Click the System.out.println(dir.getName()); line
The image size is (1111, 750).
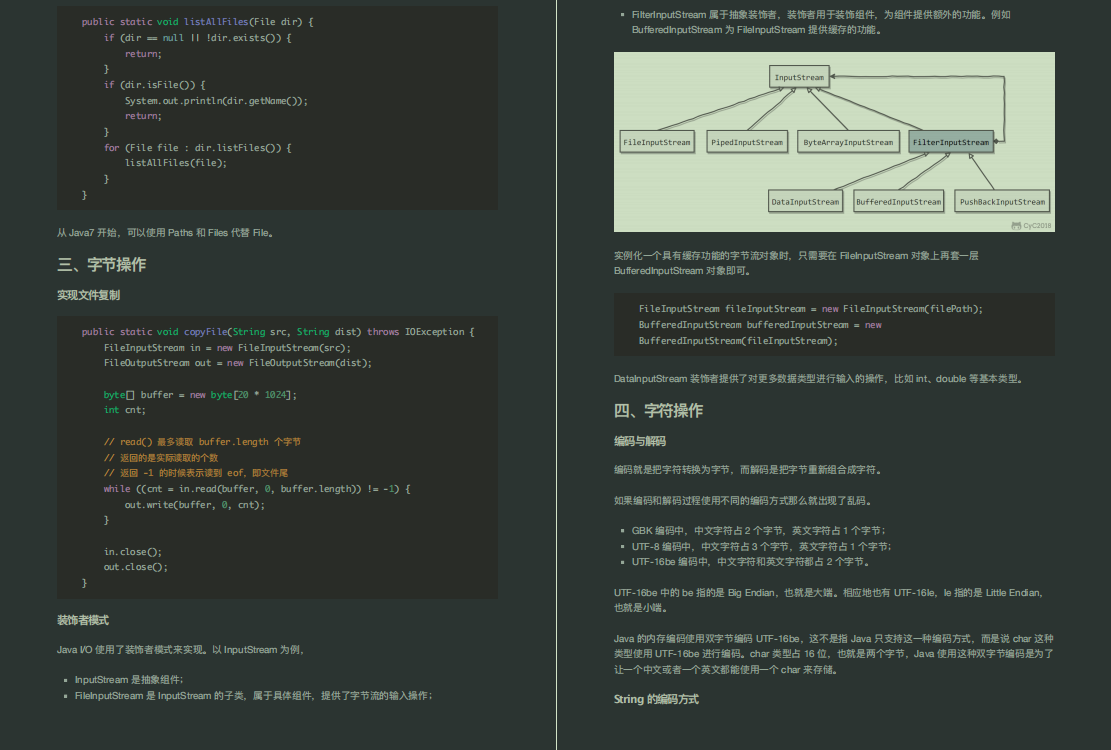pyautogui.click(x=216, y=101)
